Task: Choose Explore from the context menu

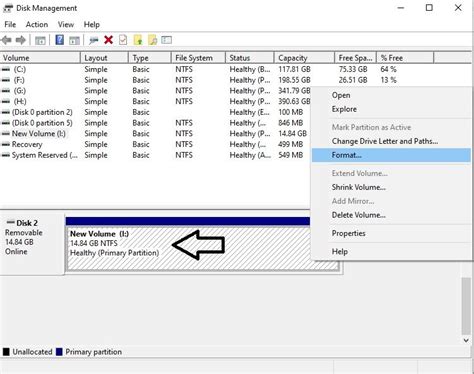Action: (344, 109)
